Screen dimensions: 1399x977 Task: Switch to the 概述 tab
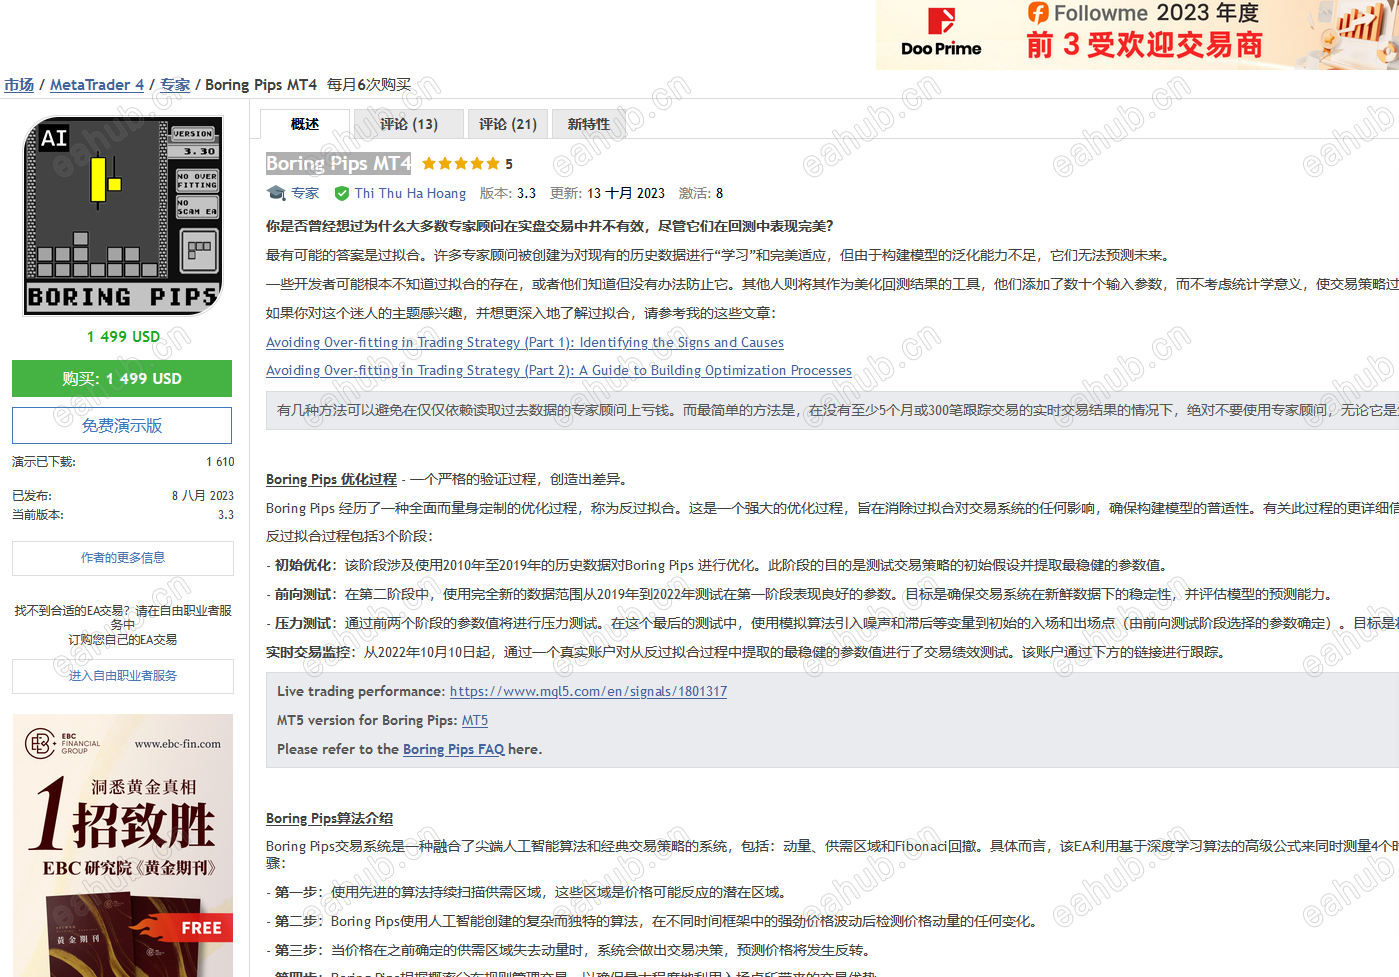[305, 124]
